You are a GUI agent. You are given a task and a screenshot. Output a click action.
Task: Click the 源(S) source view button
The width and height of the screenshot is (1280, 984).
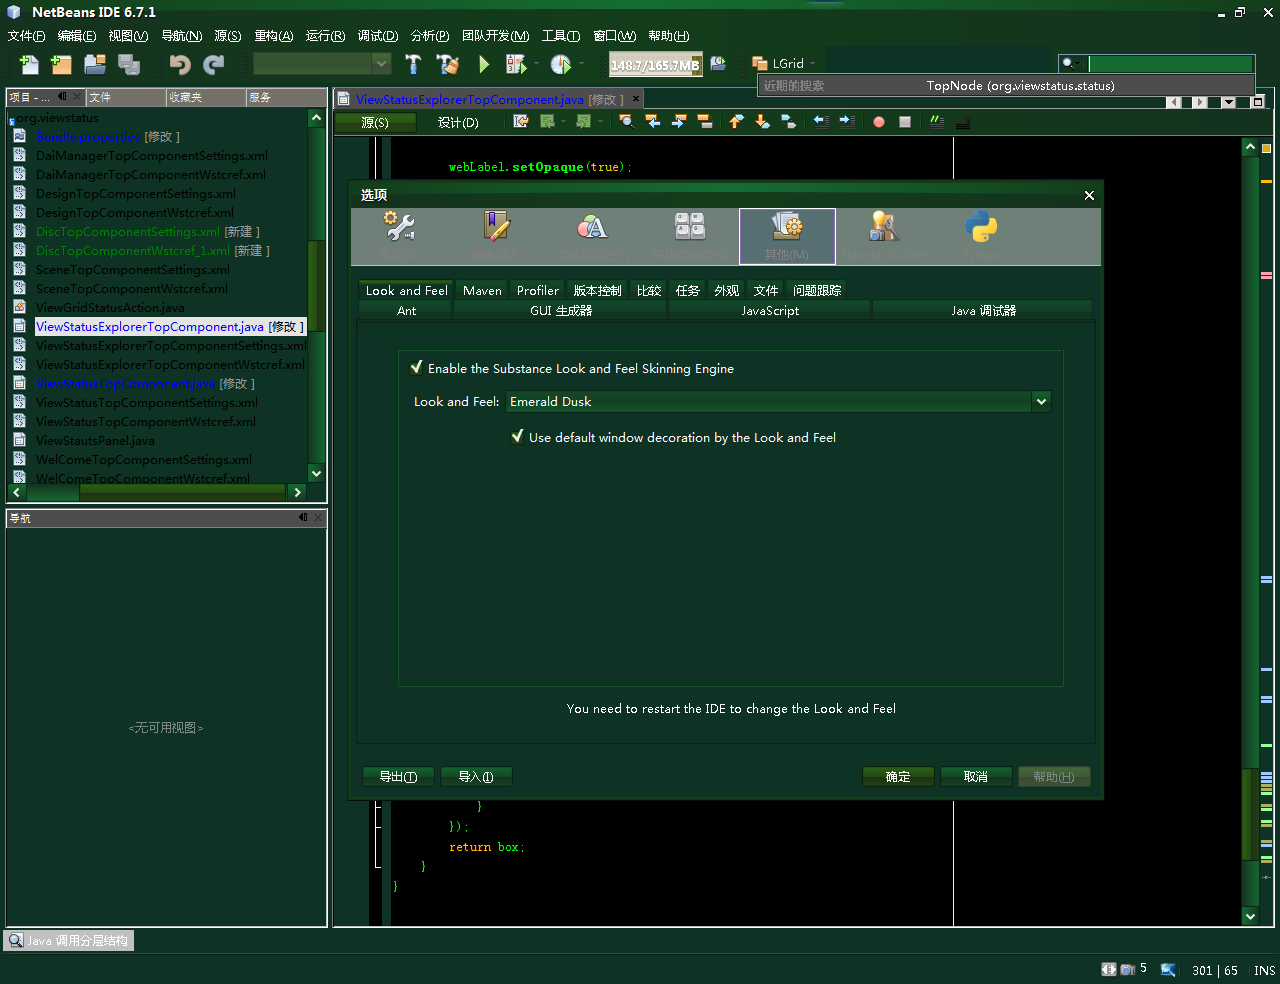point(375,123)
